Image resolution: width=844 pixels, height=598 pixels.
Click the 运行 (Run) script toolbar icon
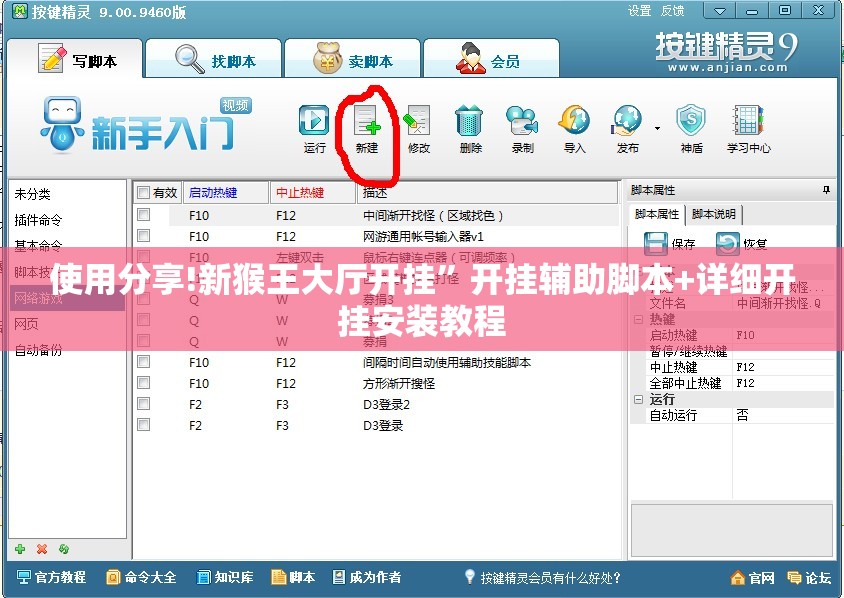314,128
